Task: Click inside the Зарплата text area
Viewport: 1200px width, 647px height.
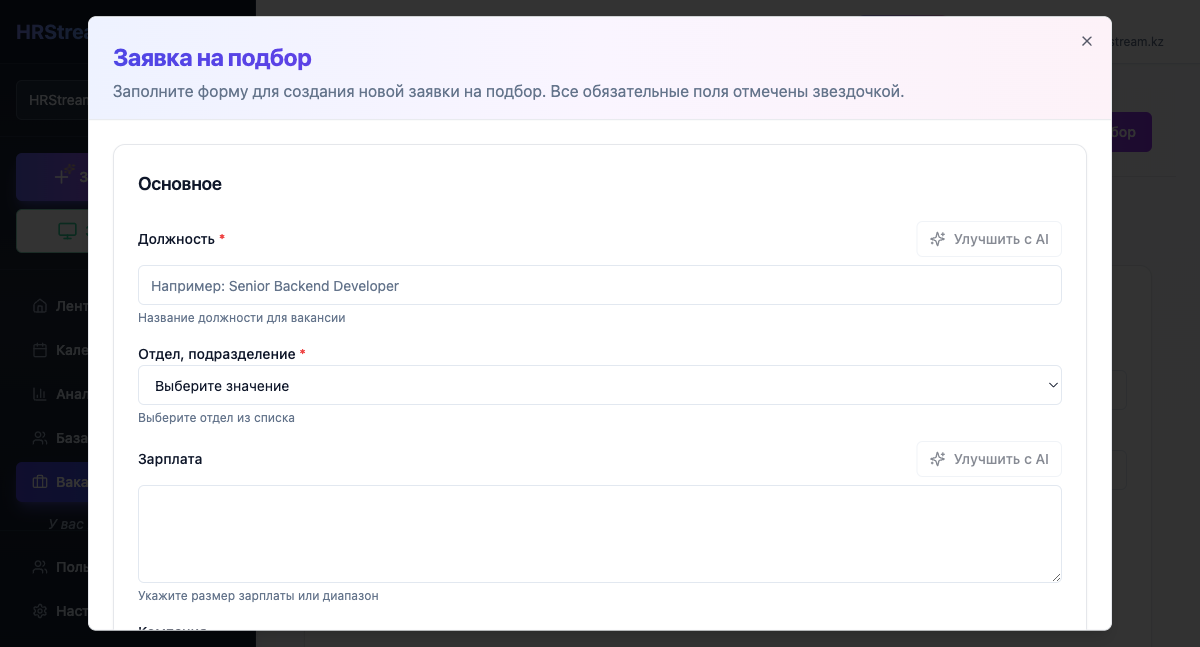Action: click(599, 533)
